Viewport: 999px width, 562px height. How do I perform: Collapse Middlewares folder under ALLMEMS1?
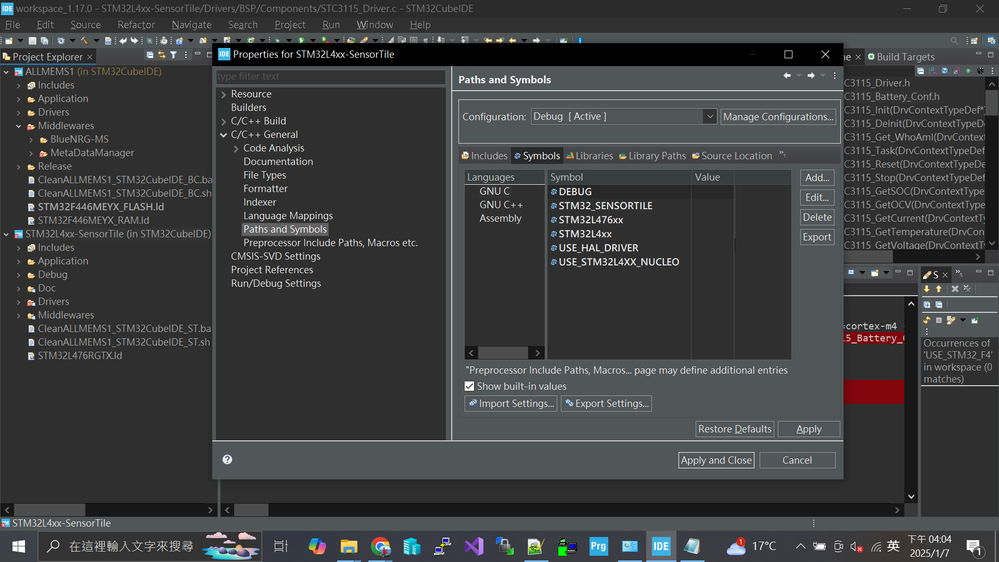[19, 126]
